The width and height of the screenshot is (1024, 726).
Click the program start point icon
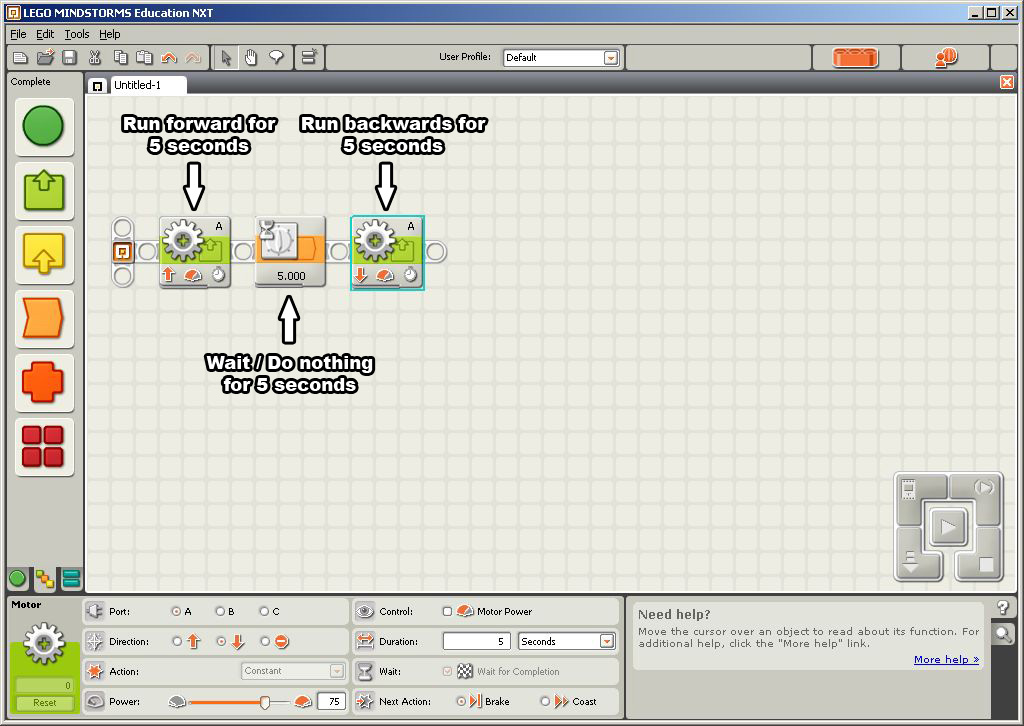point(123,251)
